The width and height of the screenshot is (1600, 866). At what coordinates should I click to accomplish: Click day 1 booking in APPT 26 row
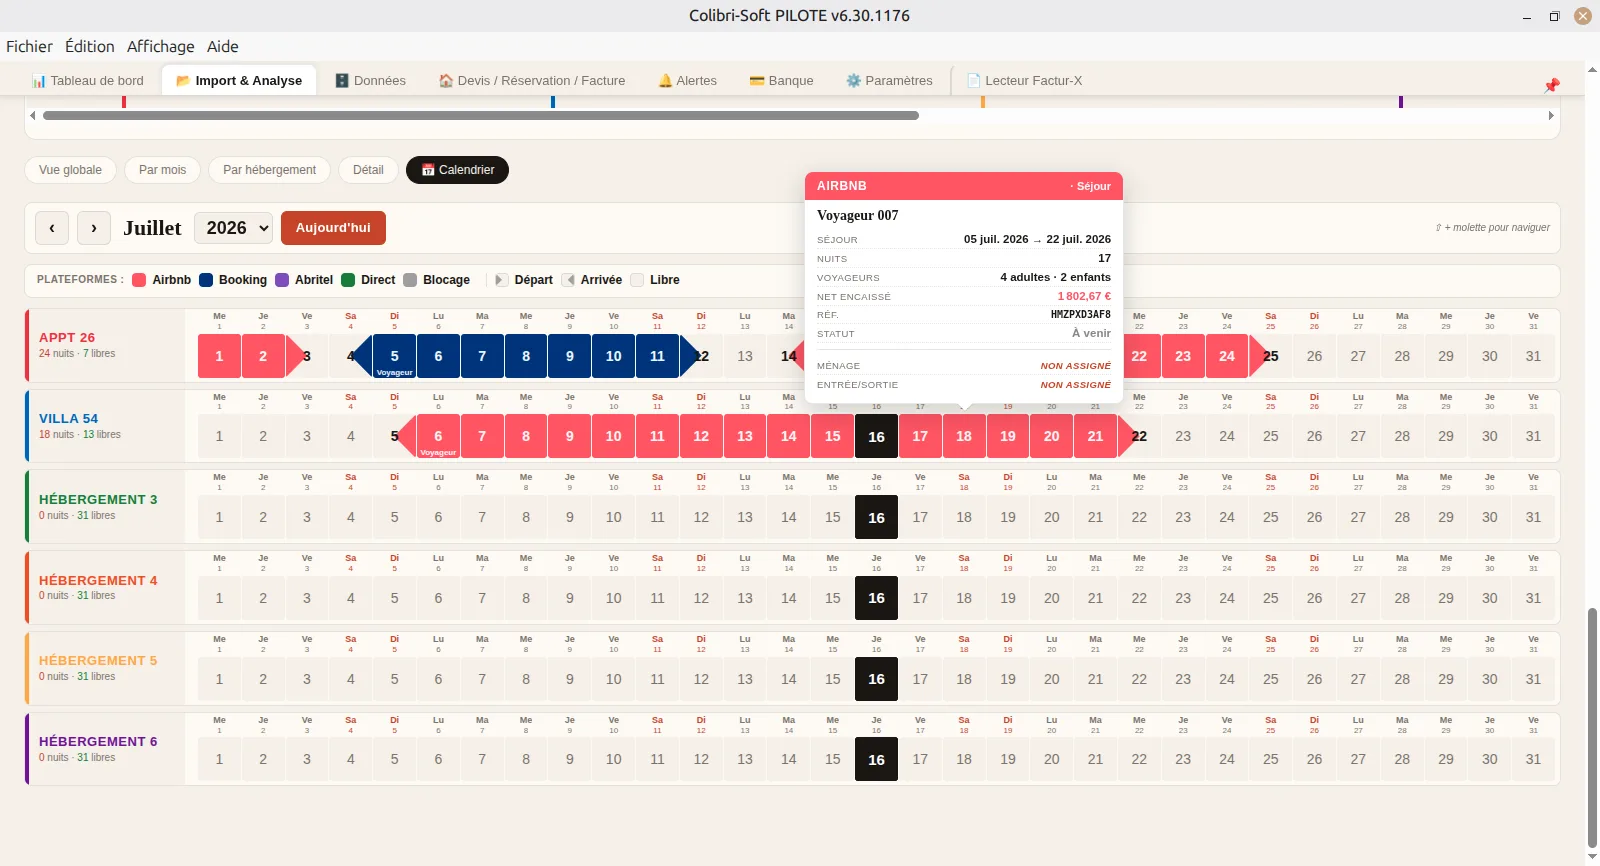pos(219,356)
